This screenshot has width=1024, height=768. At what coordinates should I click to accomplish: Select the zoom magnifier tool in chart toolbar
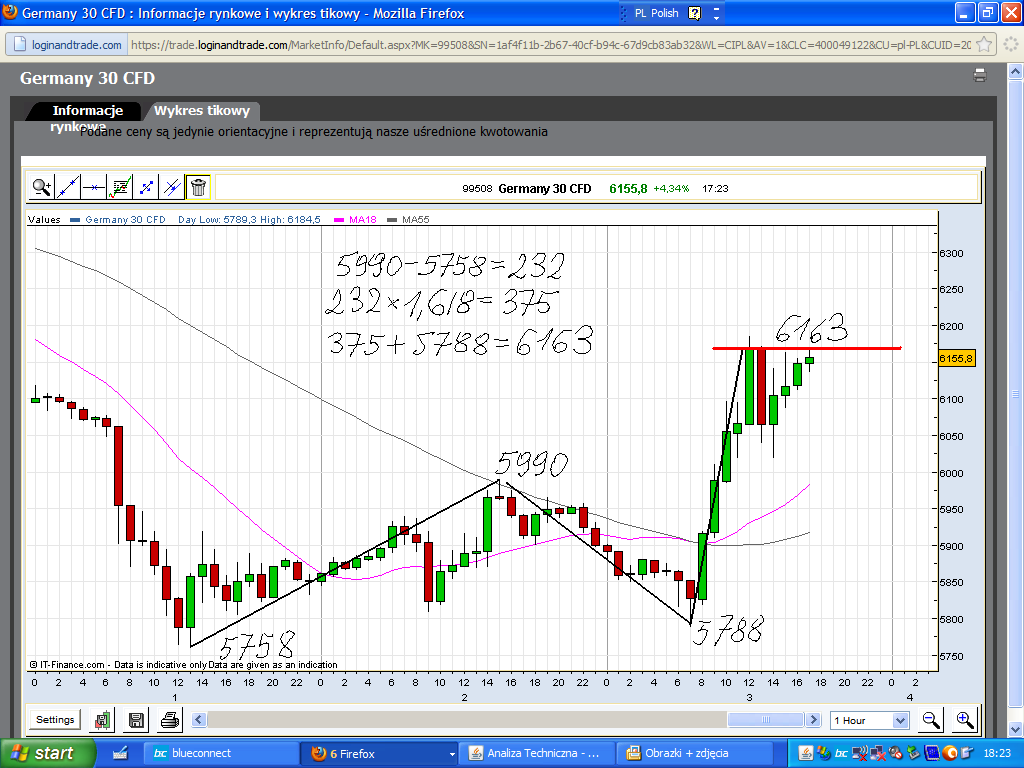pyautogui.click(x=42, y=187)
